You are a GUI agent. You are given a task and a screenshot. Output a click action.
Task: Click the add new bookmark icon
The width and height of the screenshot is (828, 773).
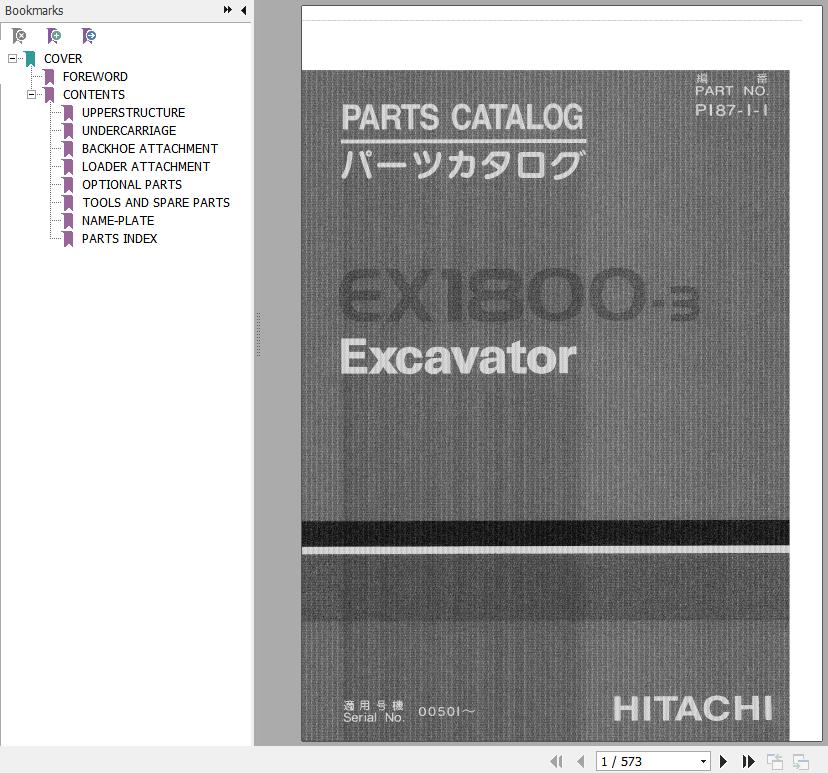tap(54, 36)
